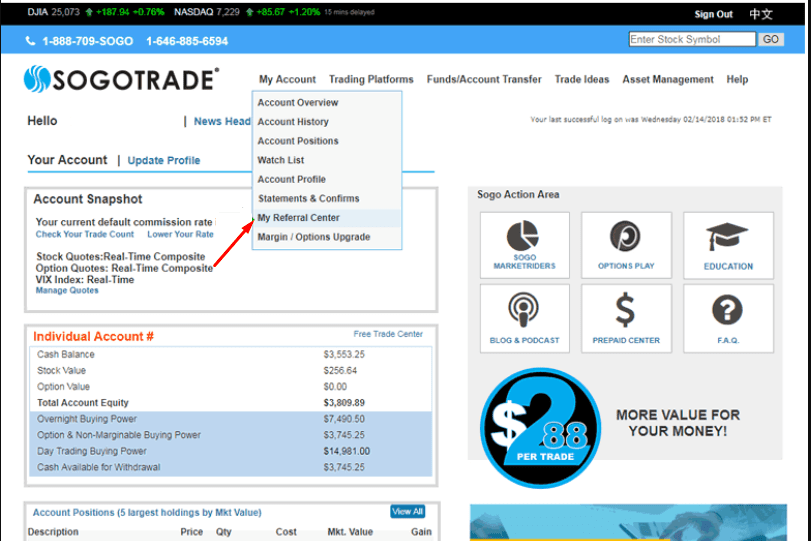The image size is (811, 541).
Task: Click the GO button next to stock symbol
Action: [x=771, y=39]
